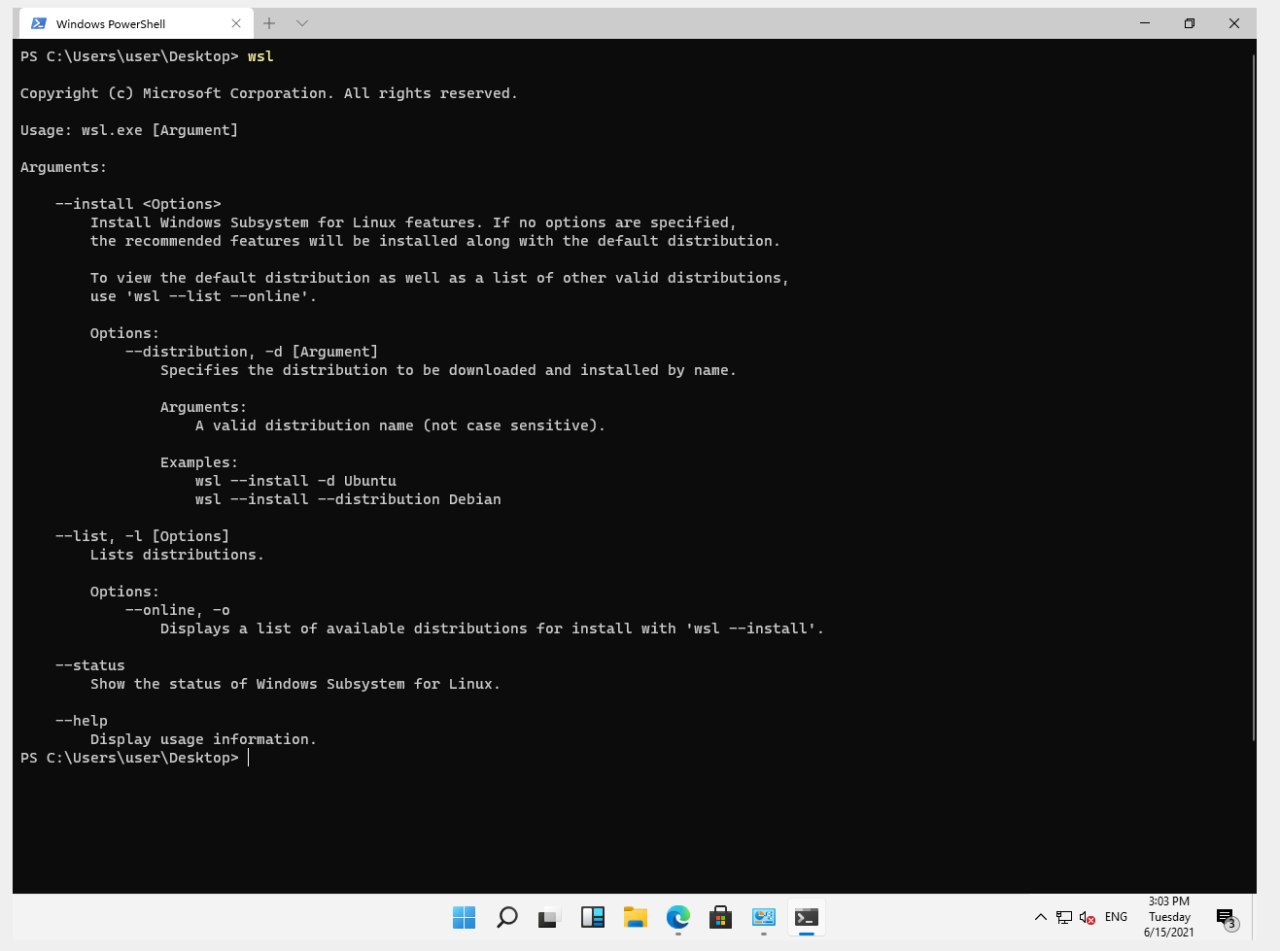
Task: Click the '--help' argument line
Action: [x=81, y=720]
